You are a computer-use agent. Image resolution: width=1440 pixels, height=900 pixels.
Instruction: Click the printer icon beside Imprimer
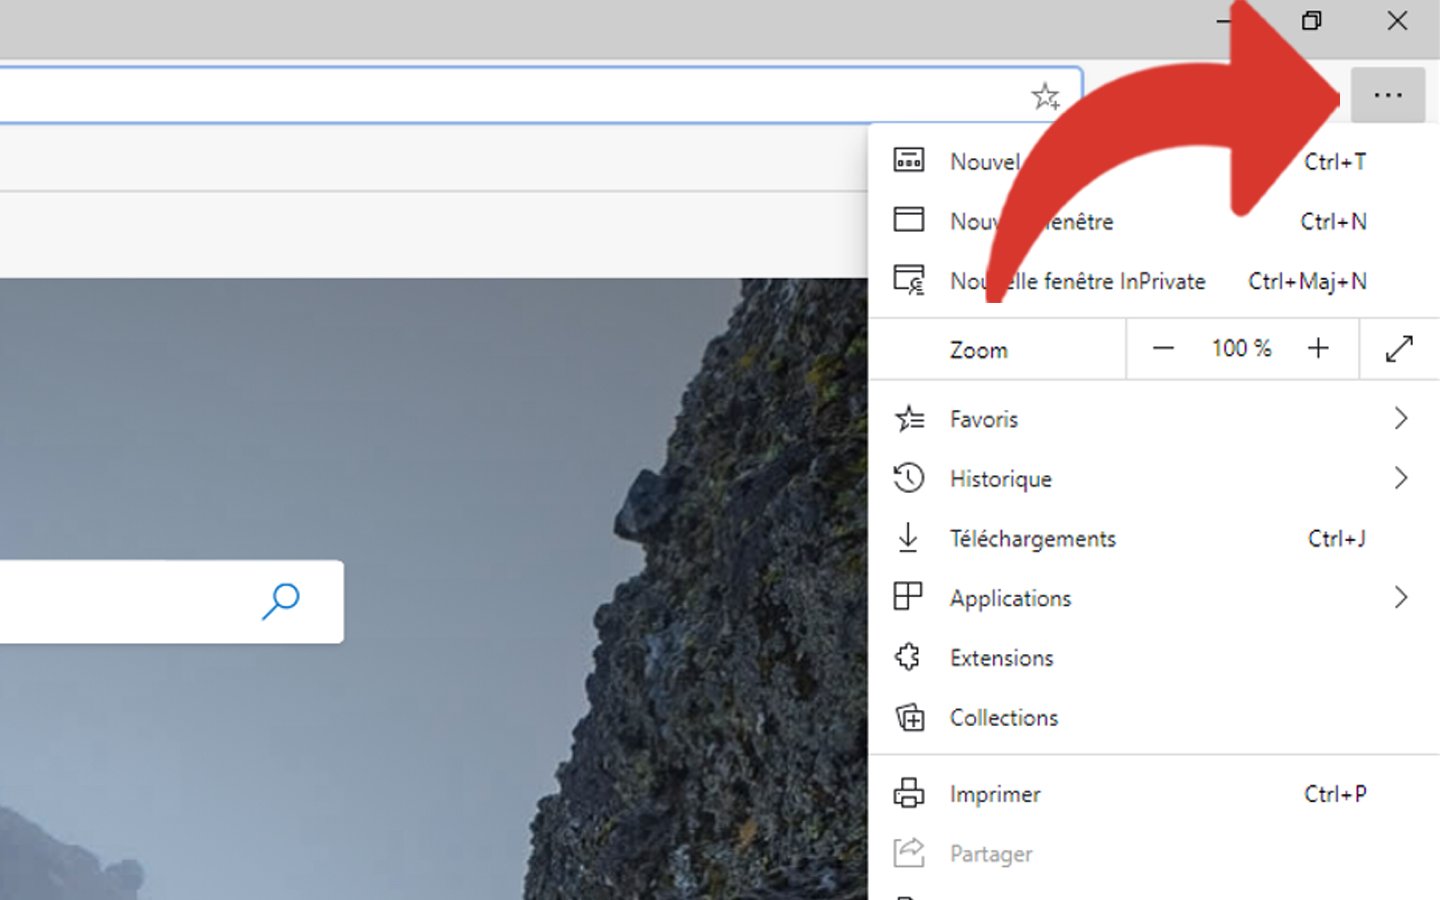[908, 793]
